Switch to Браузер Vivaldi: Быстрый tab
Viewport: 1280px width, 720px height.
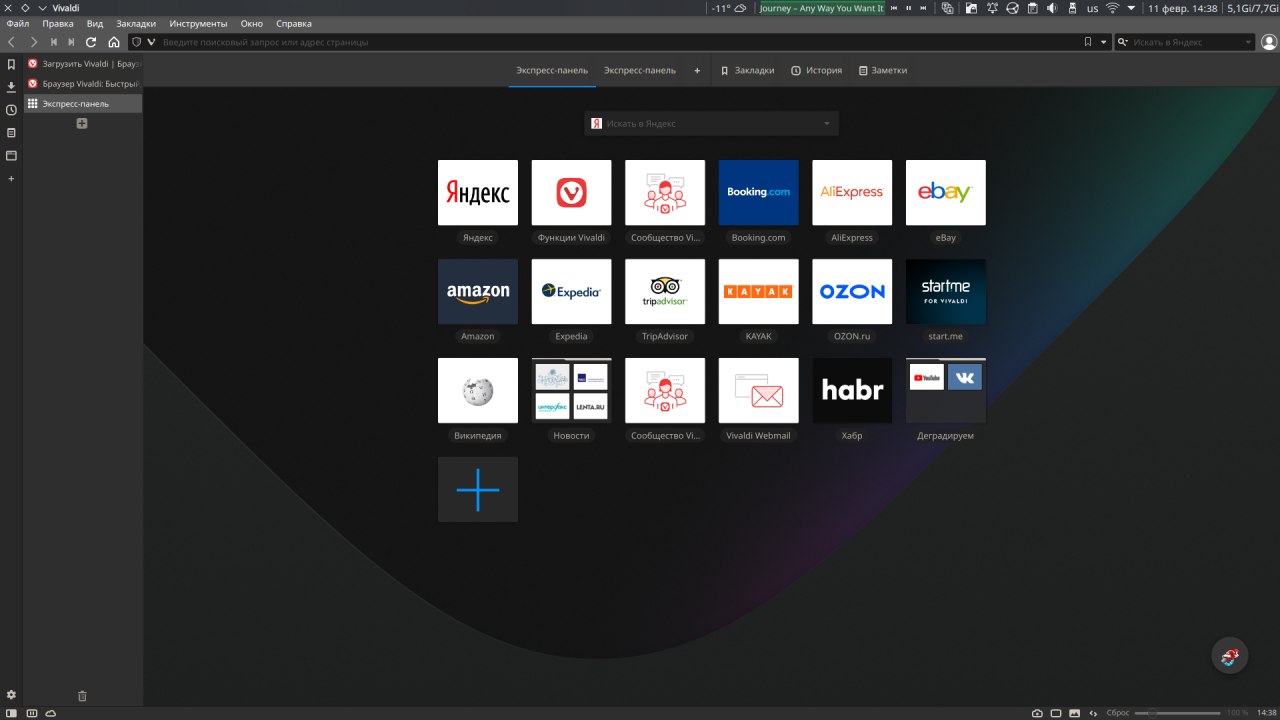[84, 83]
